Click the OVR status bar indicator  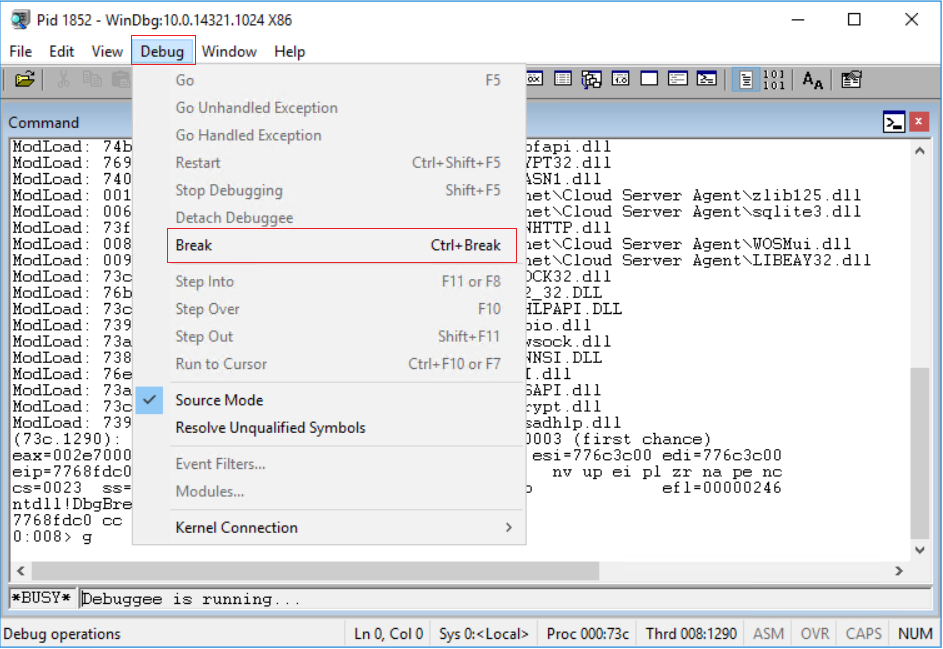pyautogui.click(x=815, y=634)
